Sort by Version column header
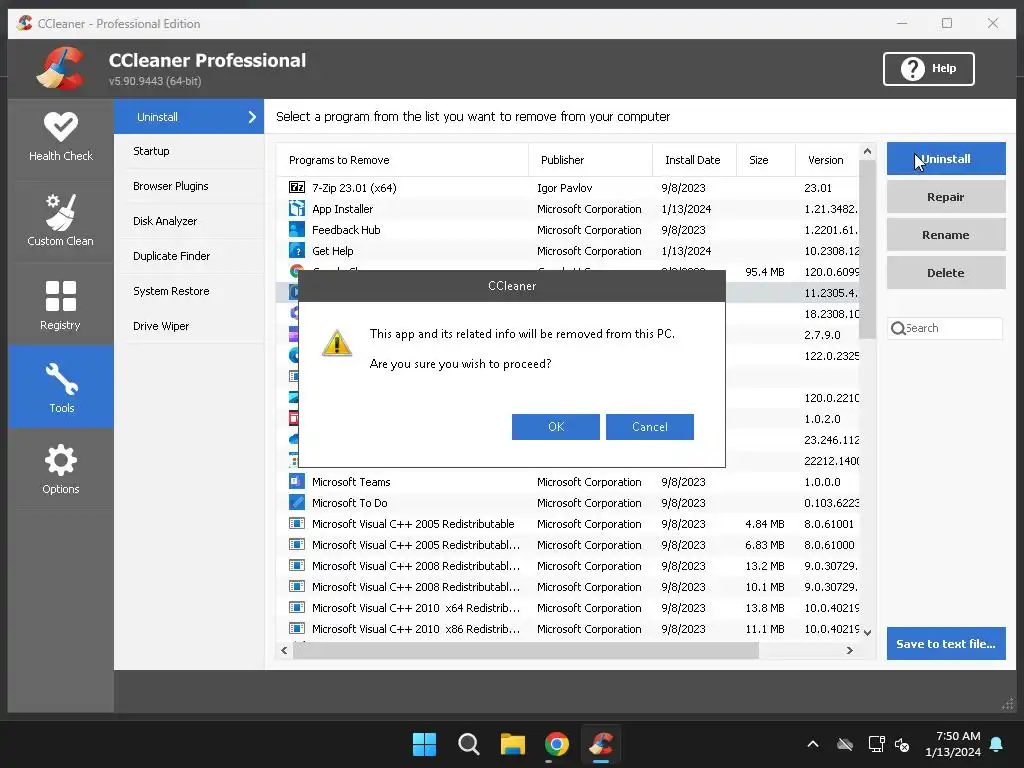This screenshot has height=768, width=1024. tap(827, 160)
